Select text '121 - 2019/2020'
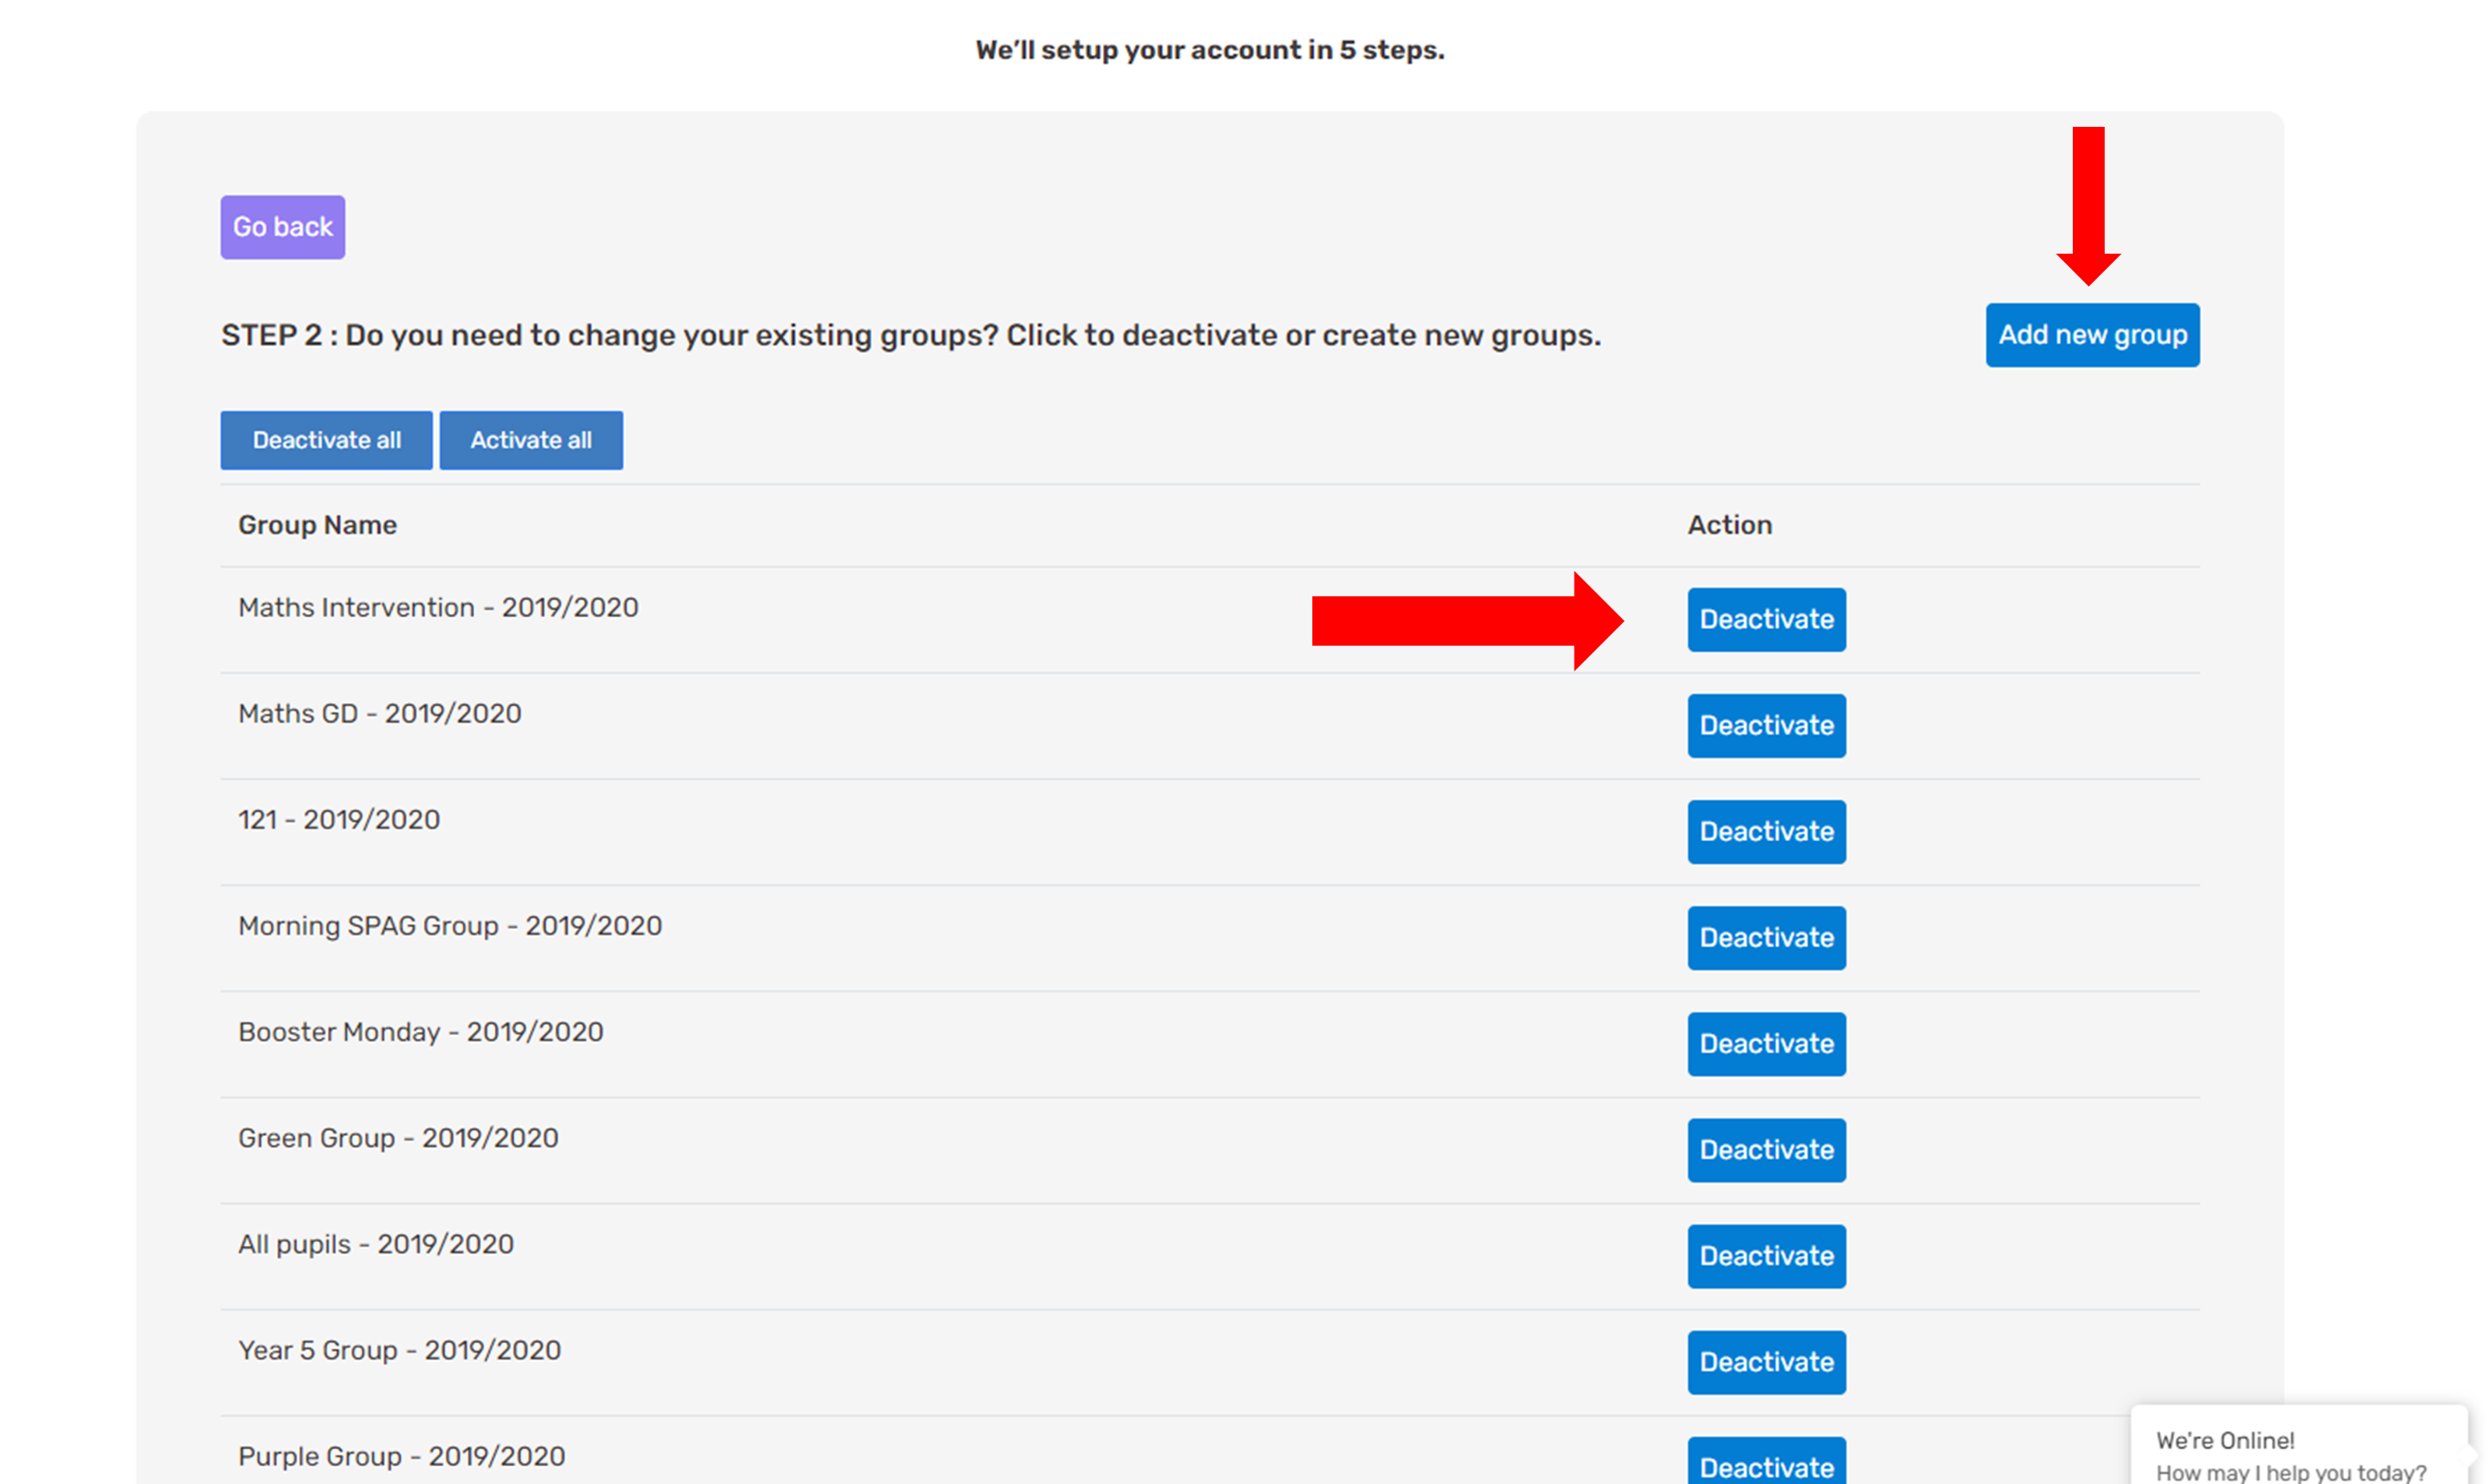Screen dimensions: 2490x1484 (x=339, y=819)
